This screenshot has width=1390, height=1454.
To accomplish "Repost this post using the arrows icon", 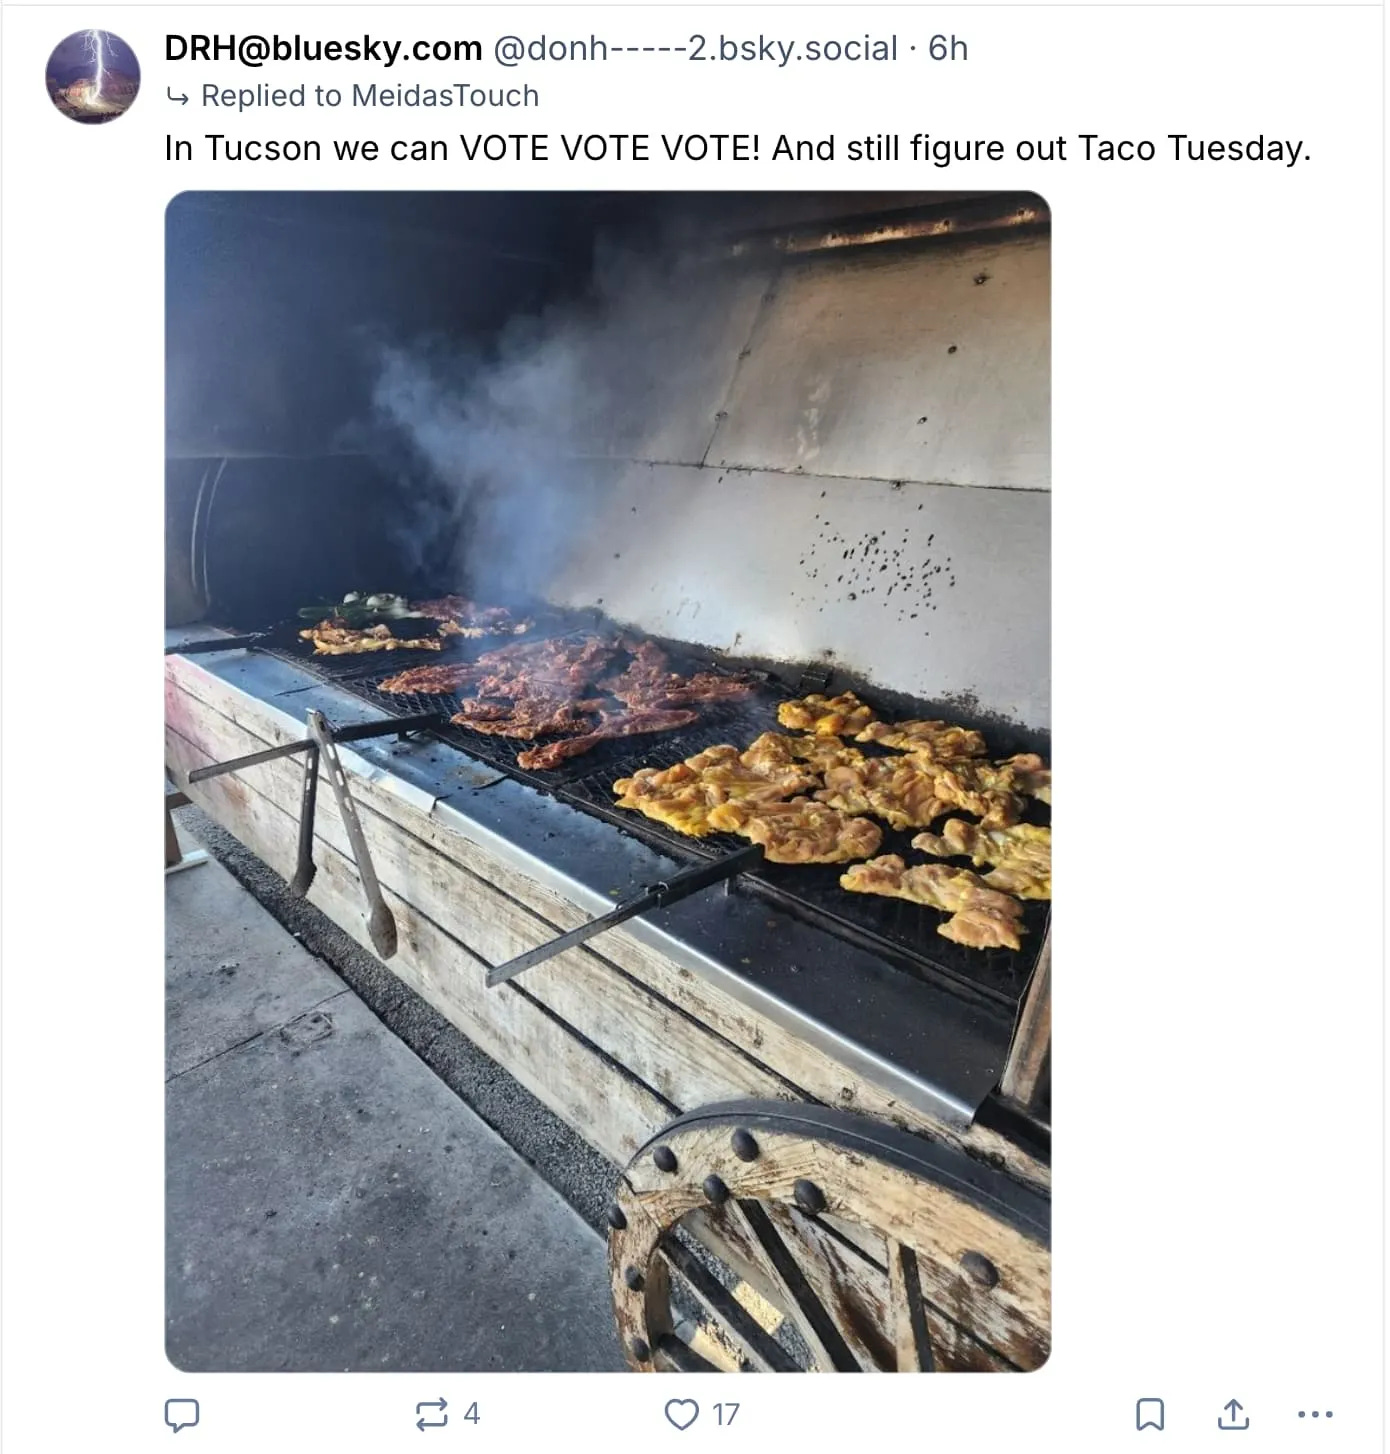I will point(431,1414).
